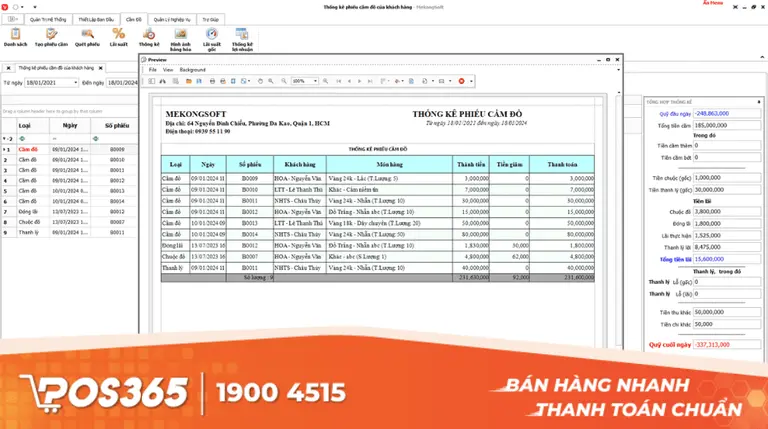Select the Chuộc đồ row B0007 in grid
Screen dimensions: 768x429
point(70,222)
